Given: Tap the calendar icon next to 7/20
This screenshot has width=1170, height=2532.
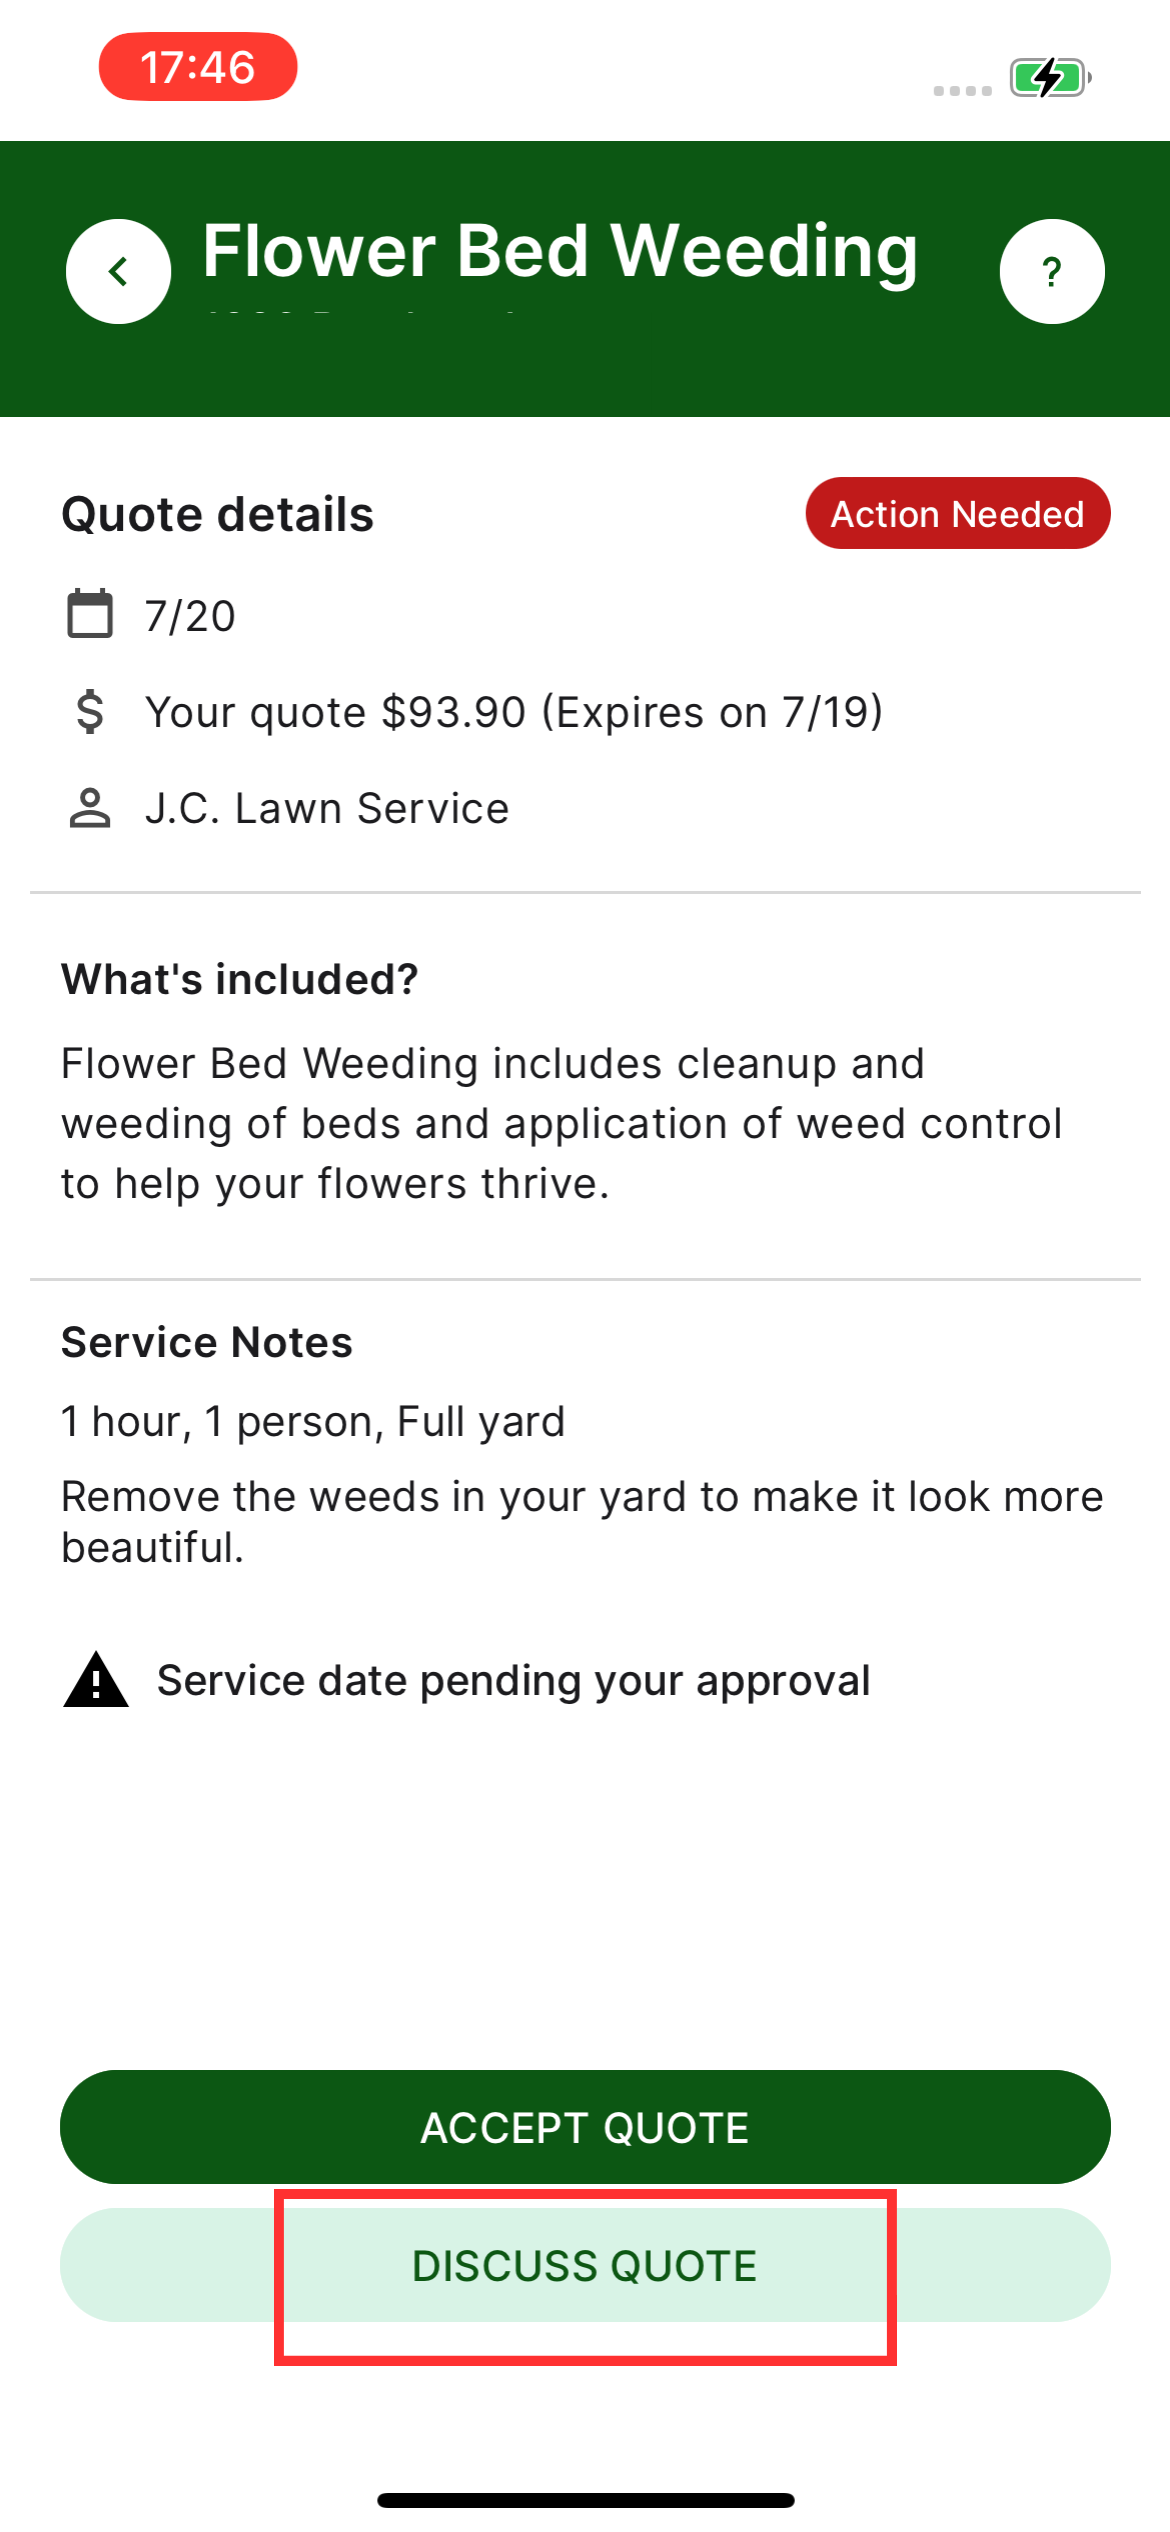Looking at the screenshot, I should (x=90, y=614).
